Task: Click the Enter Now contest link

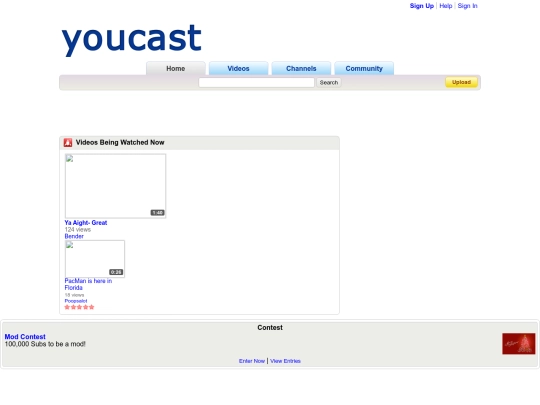Action: [x=252, y=361]
